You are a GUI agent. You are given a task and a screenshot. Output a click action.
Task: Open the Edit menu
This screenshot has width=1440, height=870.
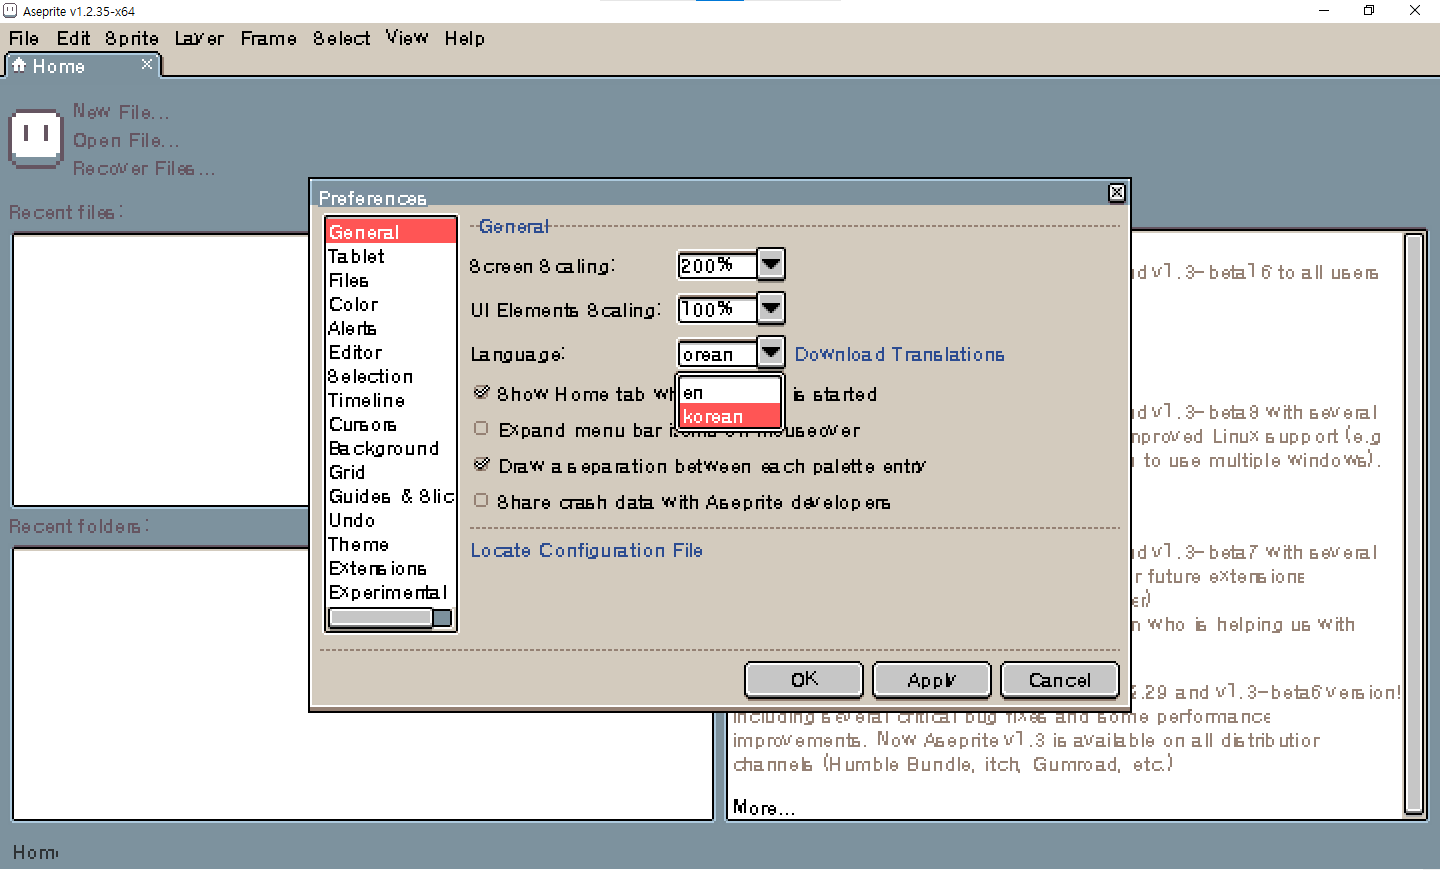coord(73,39)
